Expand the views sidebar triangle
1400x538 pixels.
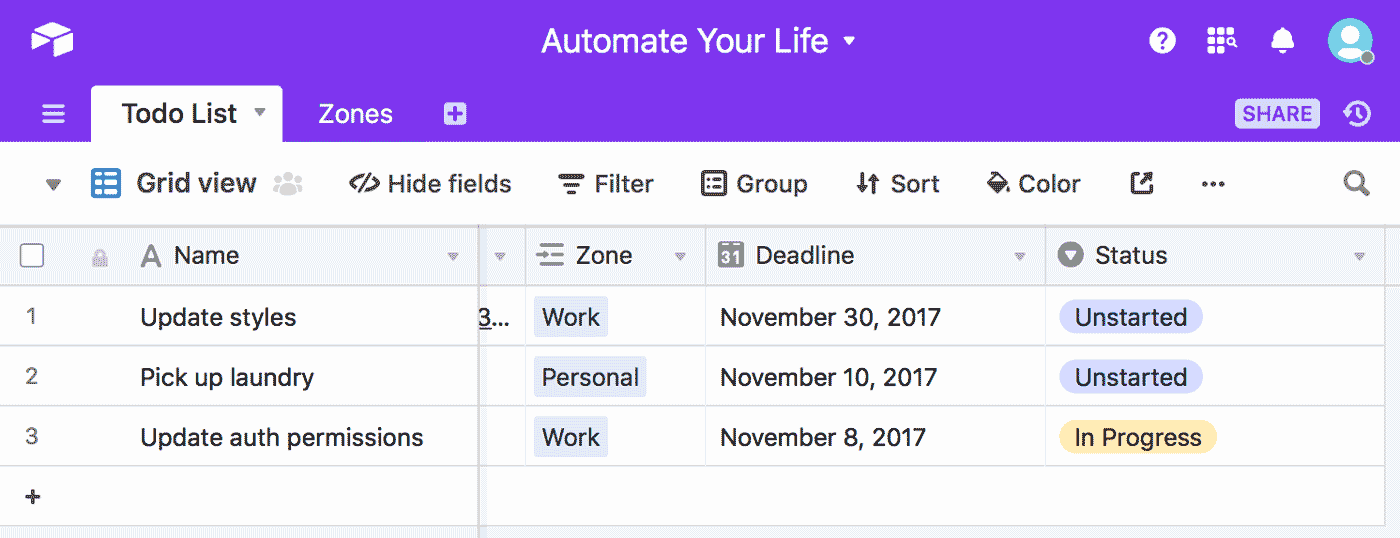coord(54,184)
